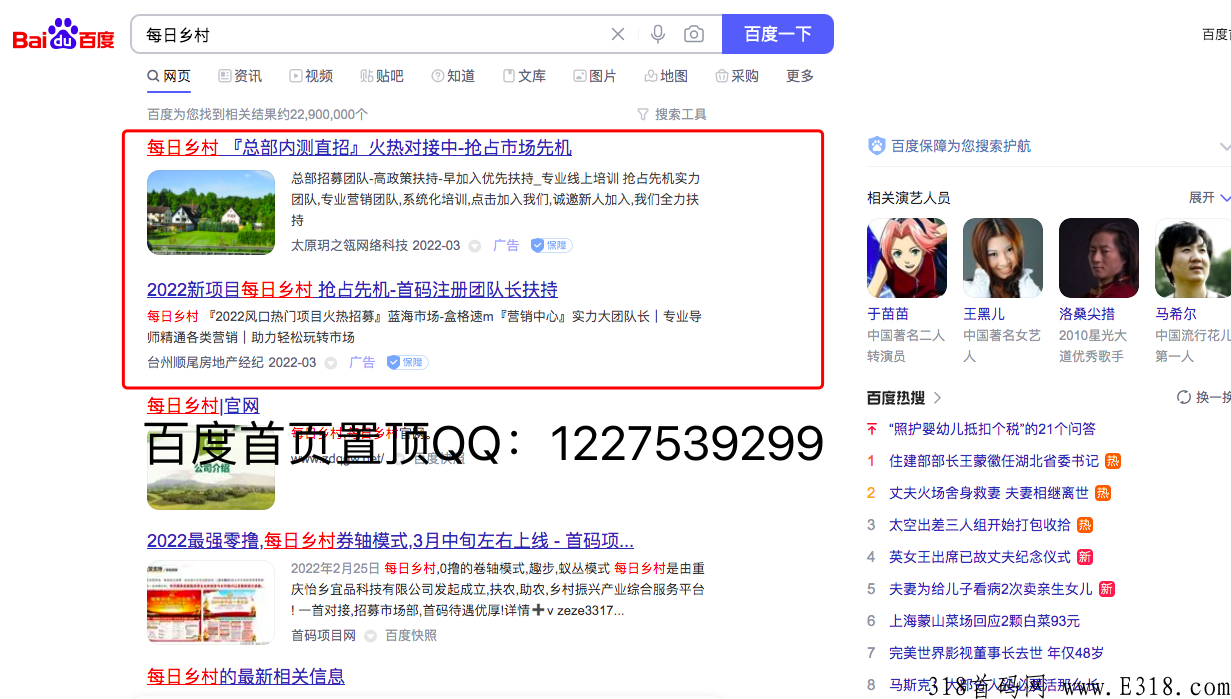This screenshot has width=1231, height=699.
Task: Open the 更多 tab
Action: tap(800, 76)
